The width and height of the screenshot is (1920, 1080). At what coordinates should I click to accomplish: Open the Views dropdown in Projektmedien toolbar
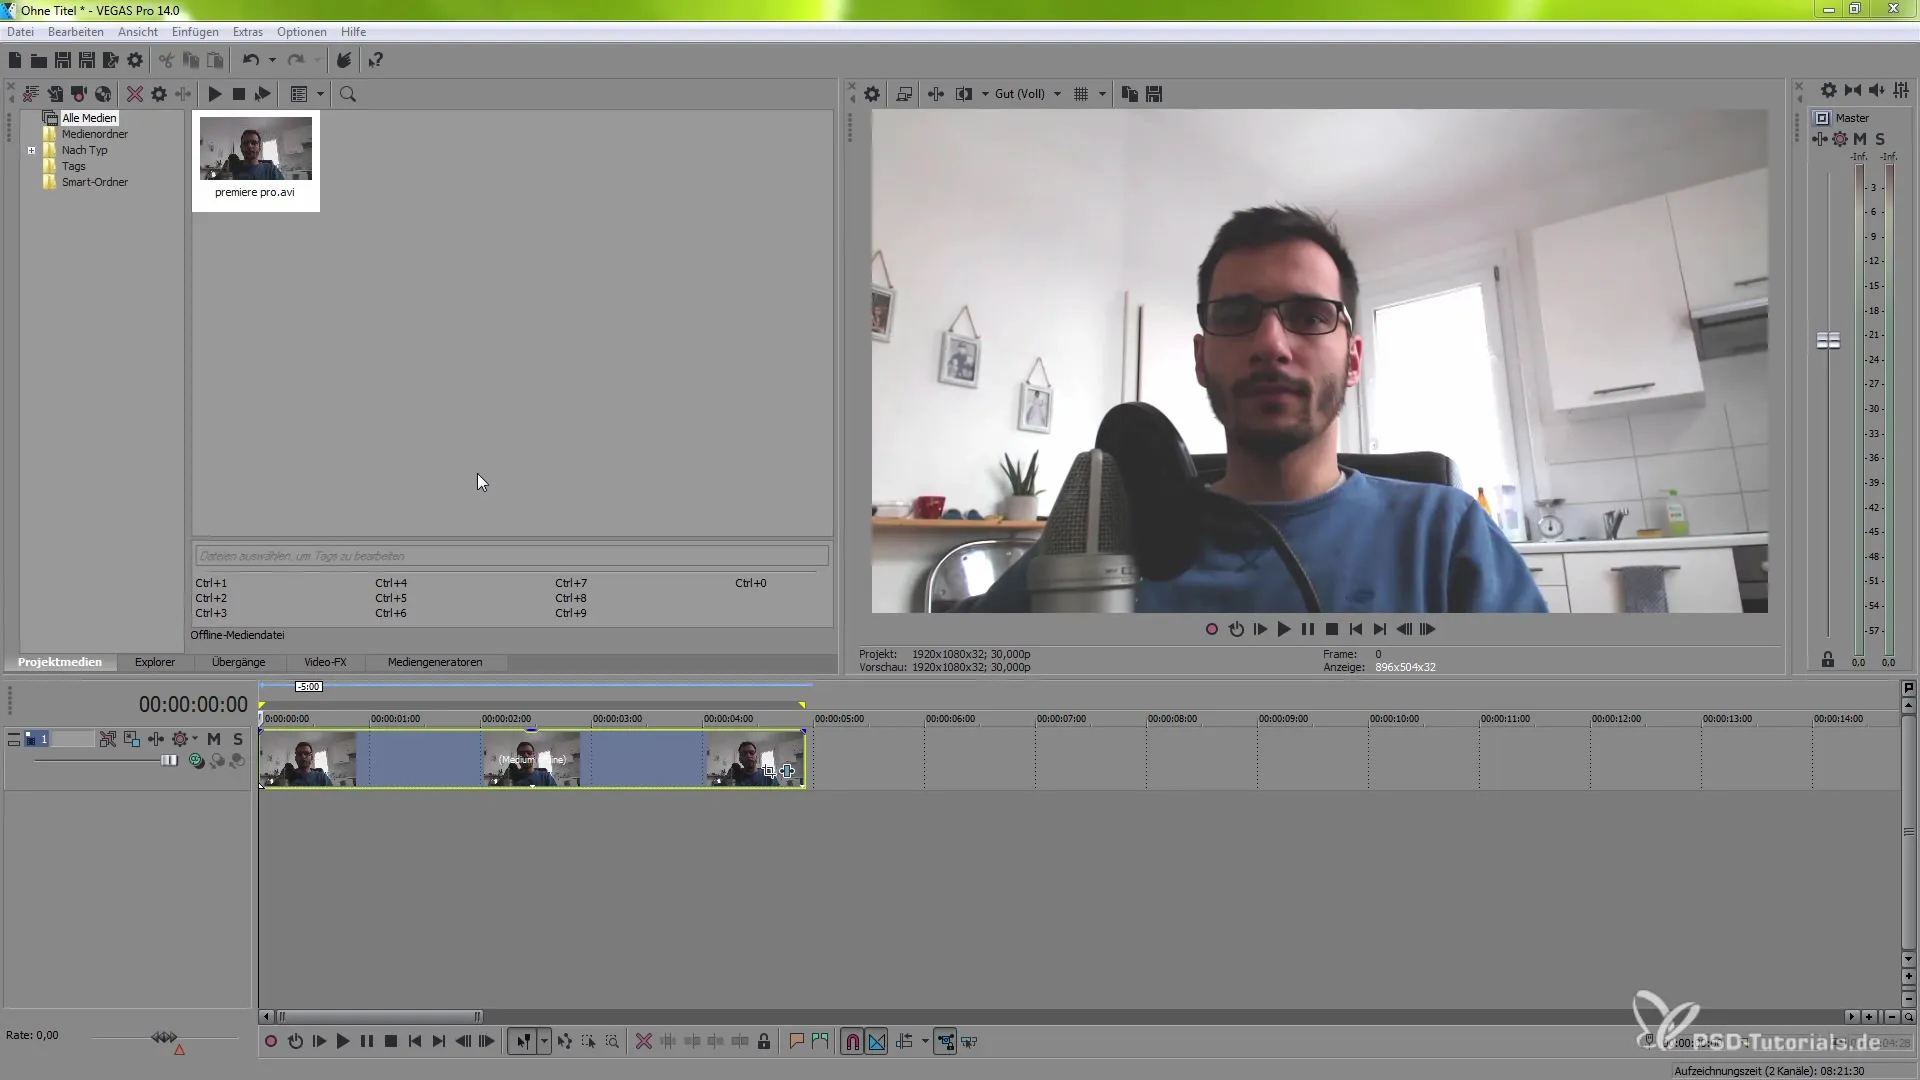(320, 94)
